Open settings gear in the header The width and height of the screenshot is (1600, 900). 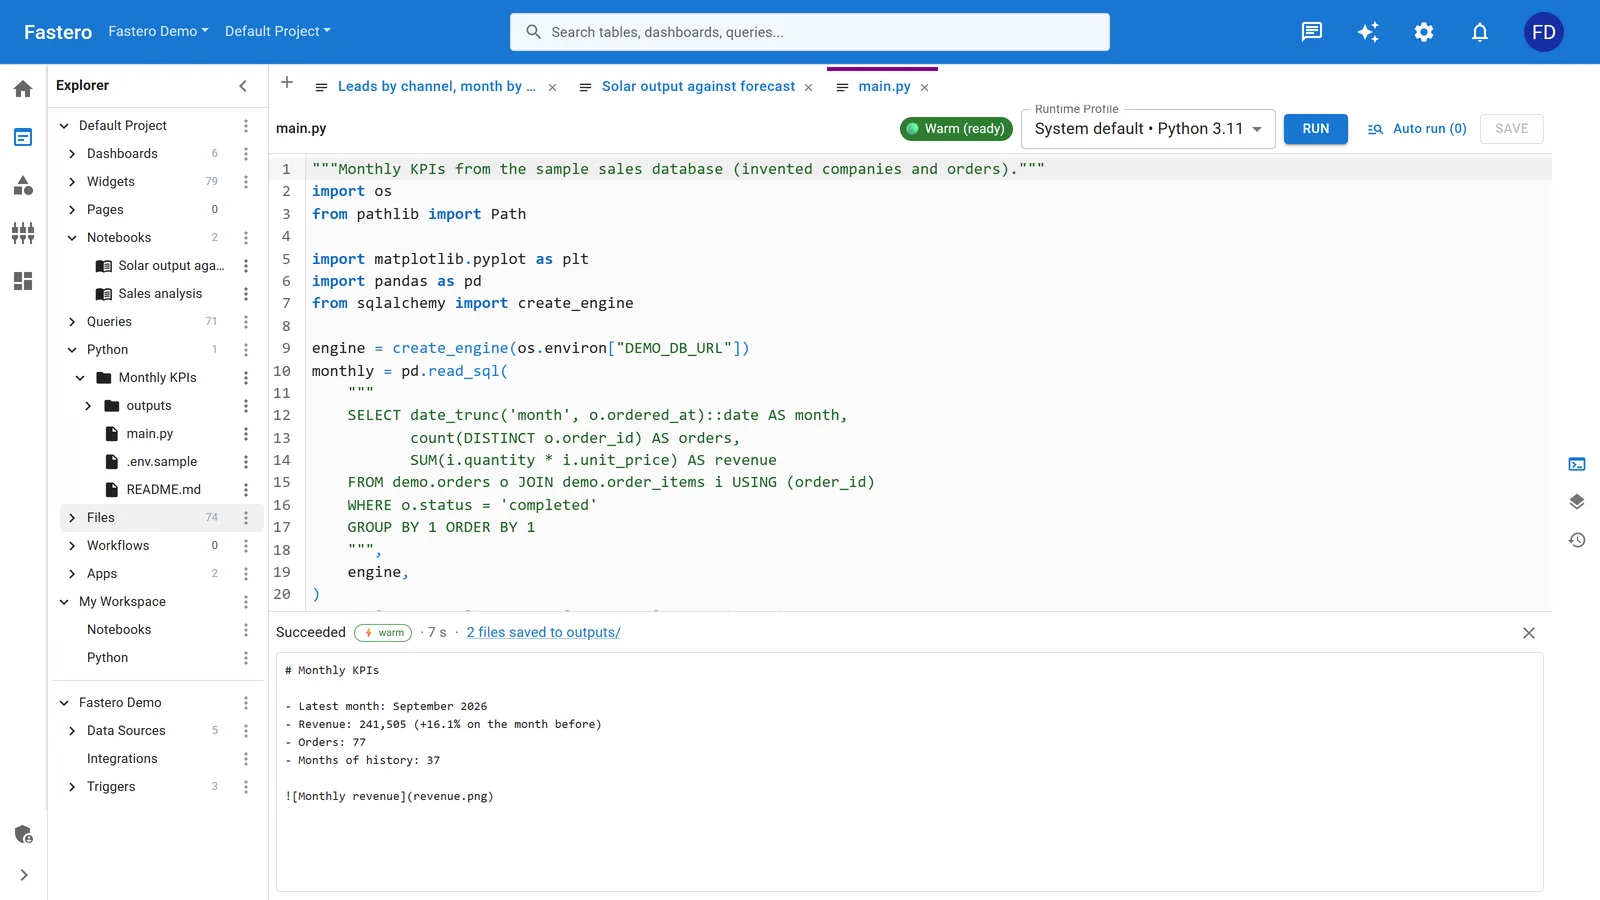click(1424, 32)
